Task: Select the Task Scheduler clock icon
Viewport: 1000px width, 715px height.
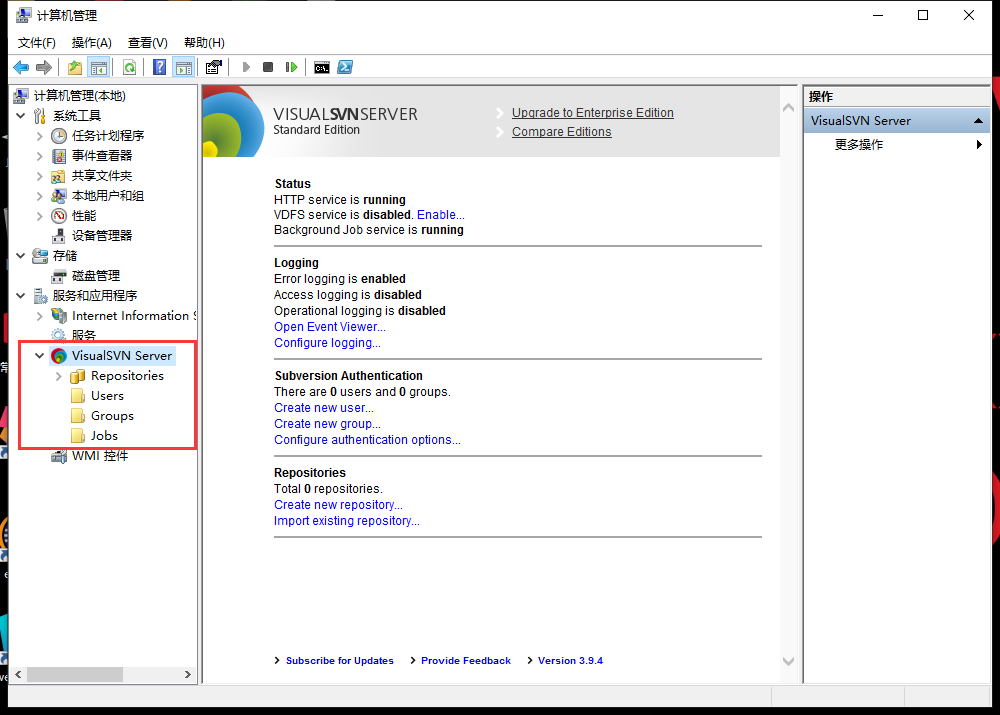Action: coord(59,136)
